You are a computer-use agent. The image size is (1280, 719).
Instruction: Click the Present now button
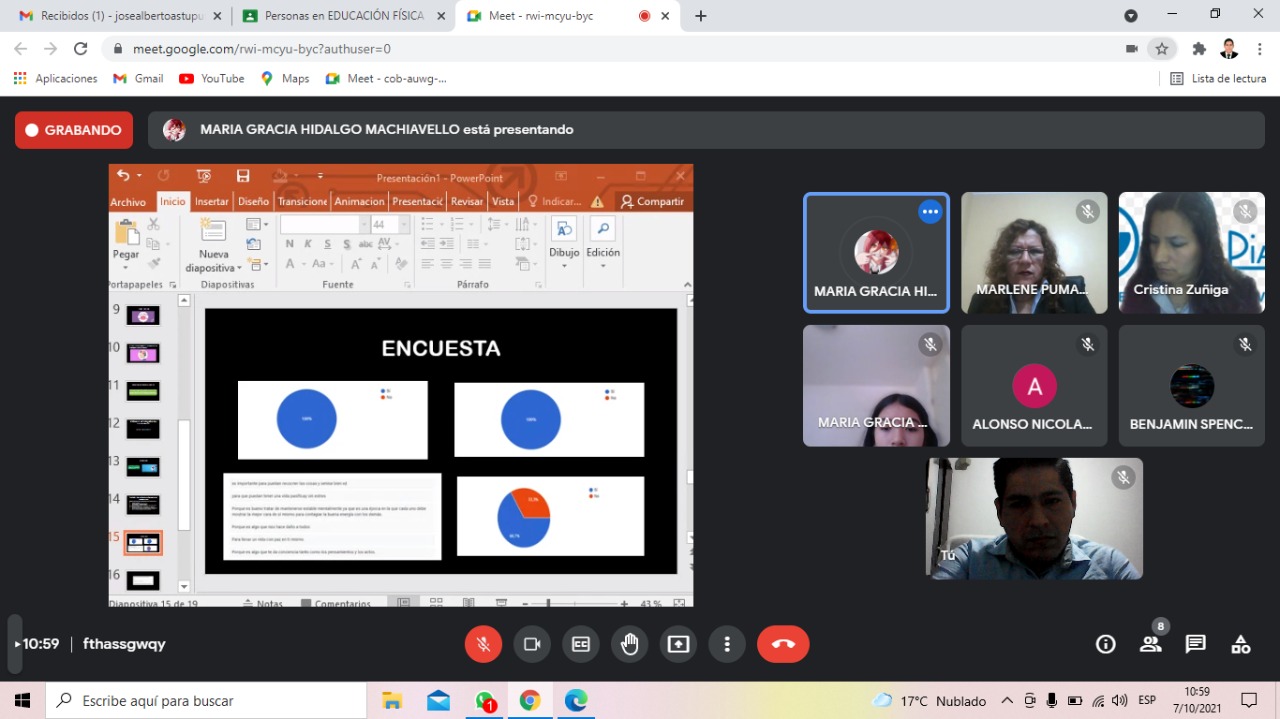point(678,644)
